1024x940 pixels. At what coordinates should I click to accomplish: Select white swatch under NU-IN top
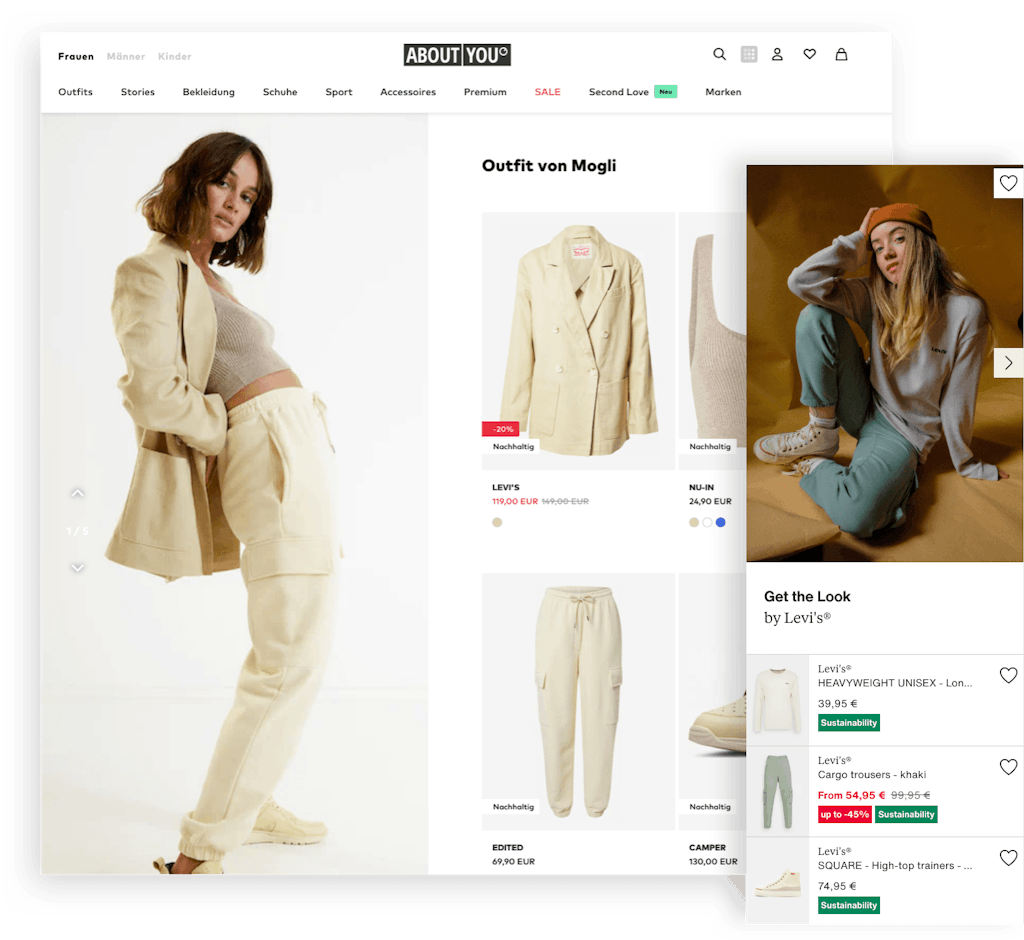coord(707,523)
